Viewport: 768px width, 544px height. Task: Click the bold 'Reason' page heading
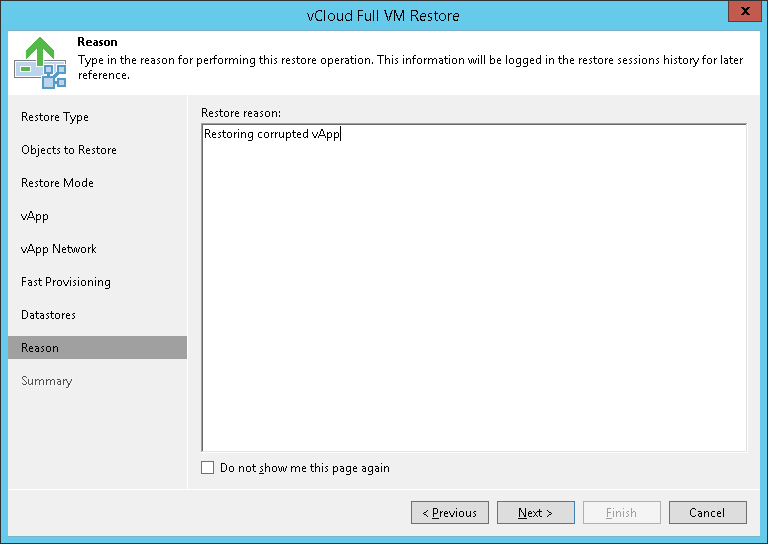coord(97,43)
